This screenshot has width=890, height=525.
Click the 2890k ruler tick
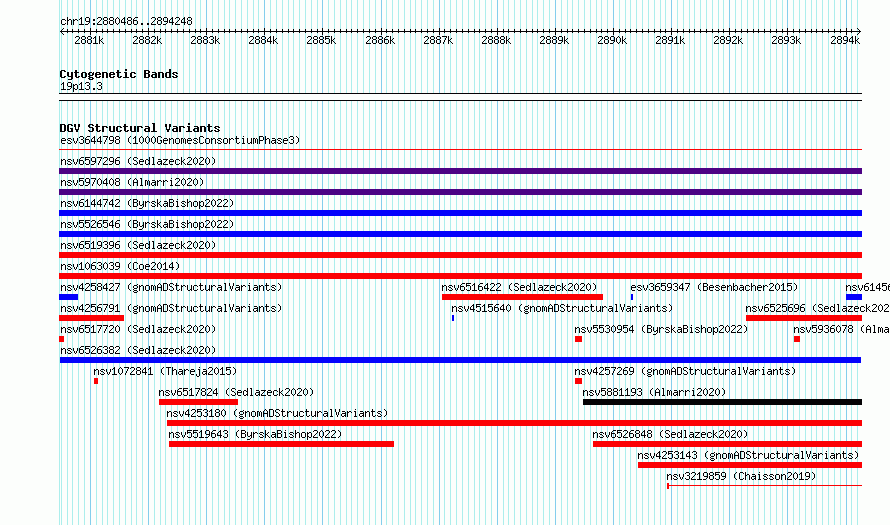click(612, 40)
